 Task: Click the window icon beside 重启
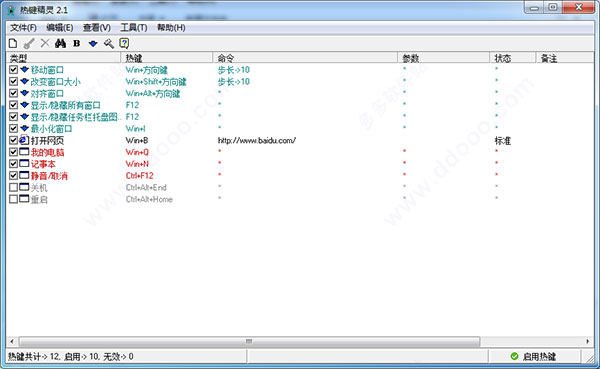click(24, 199)
